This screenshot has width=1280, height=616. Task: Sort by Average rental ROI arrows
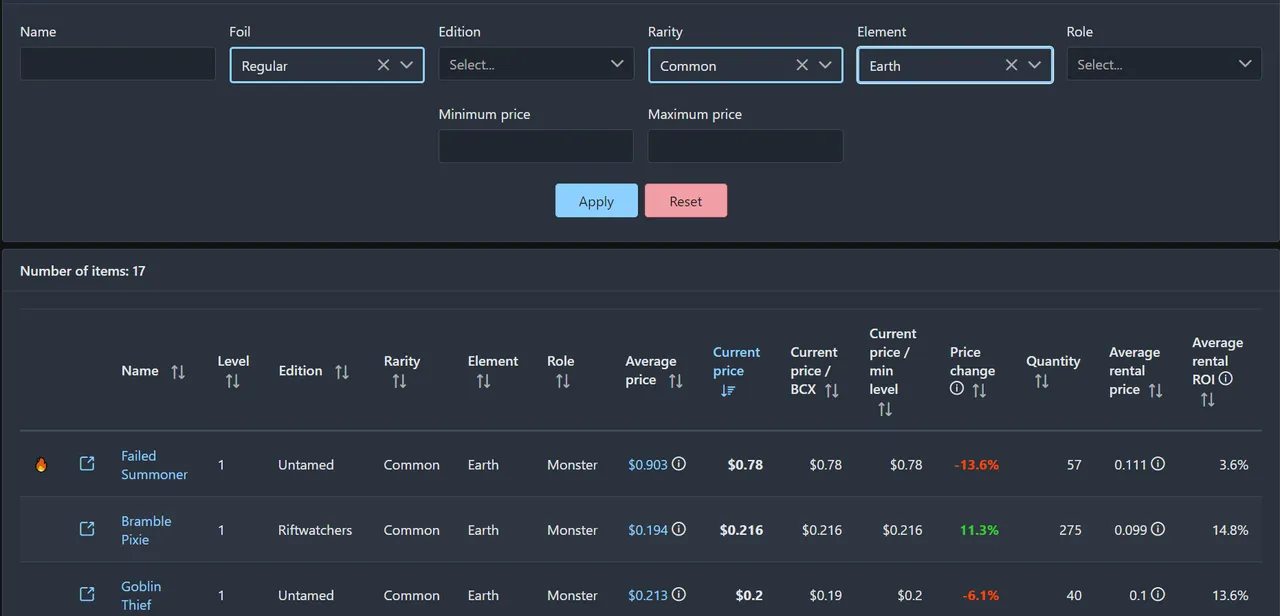coord(1207,399)
